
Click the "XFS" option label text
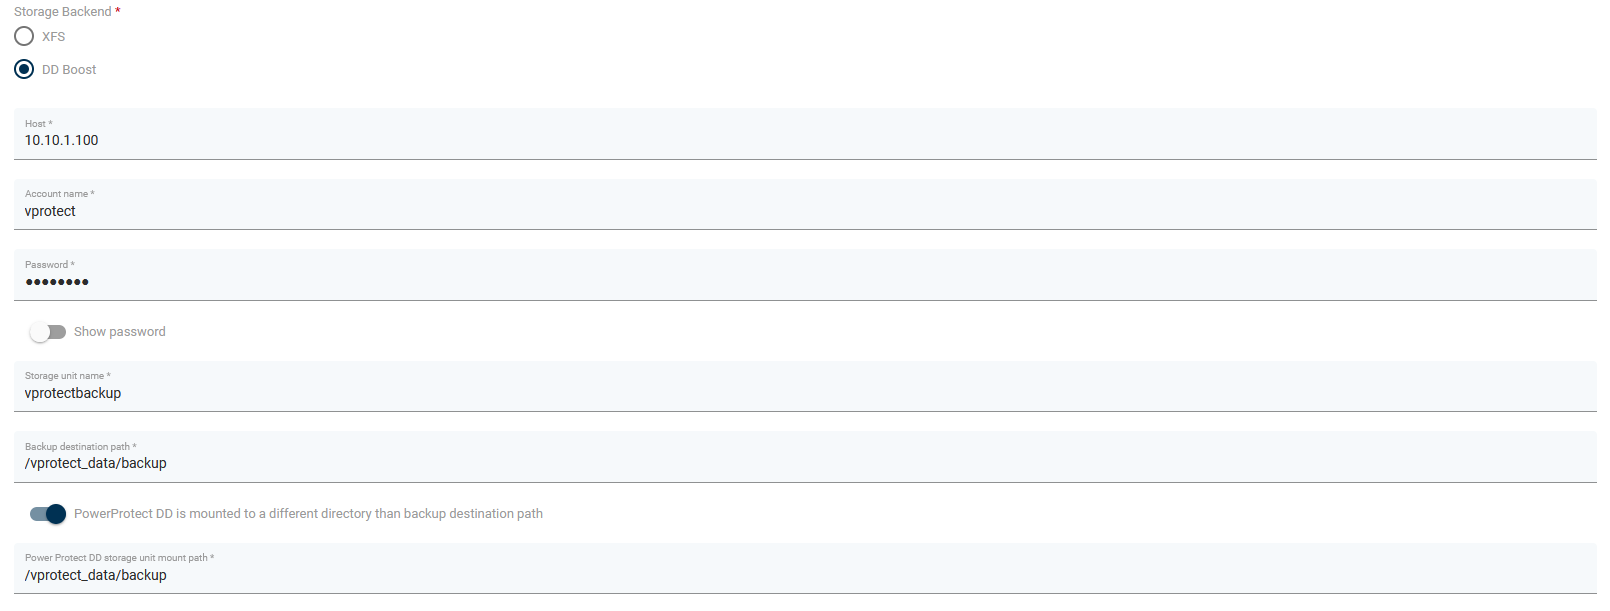(x=54, y=37)
